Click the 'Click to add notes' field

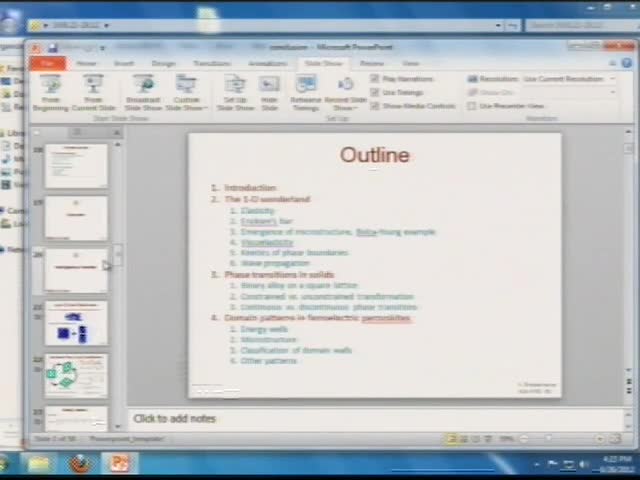tap(175, 418)
